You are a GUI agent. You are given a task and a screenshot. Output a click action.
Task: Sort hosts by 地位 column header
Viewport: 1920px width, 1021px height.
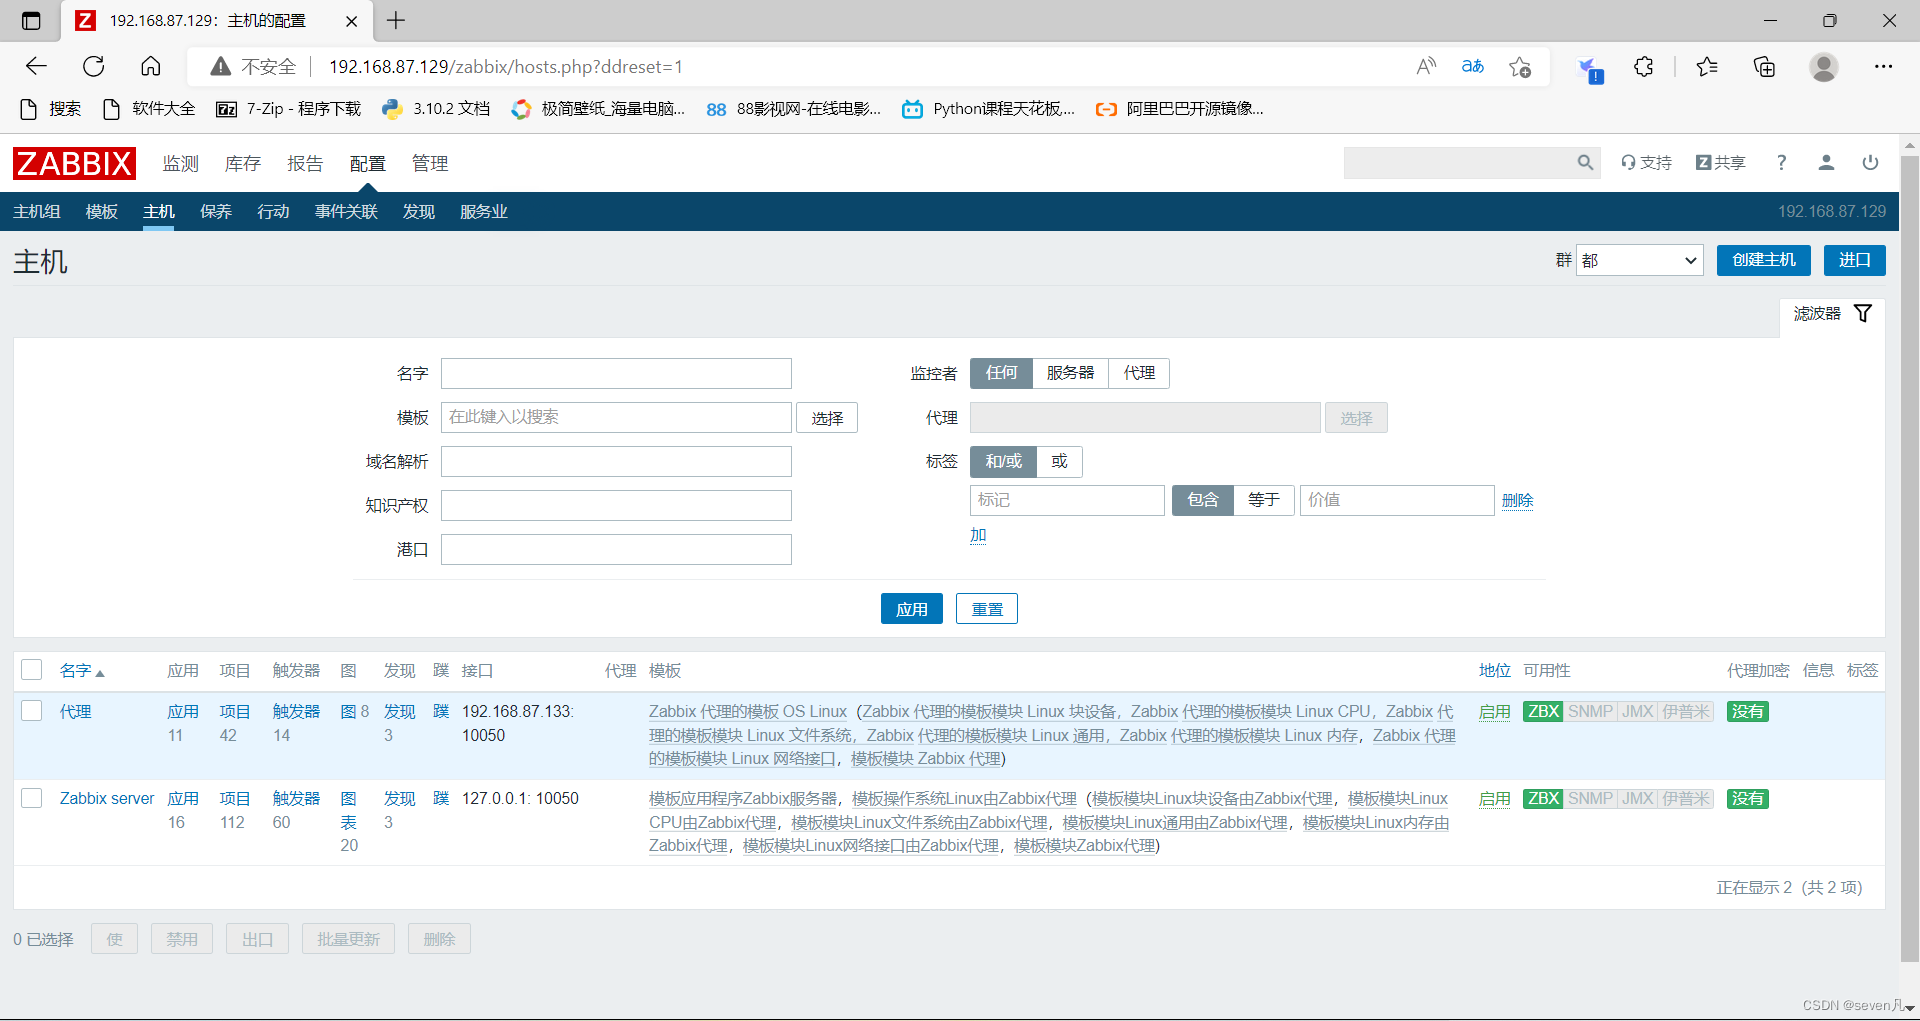point(1495,671)
